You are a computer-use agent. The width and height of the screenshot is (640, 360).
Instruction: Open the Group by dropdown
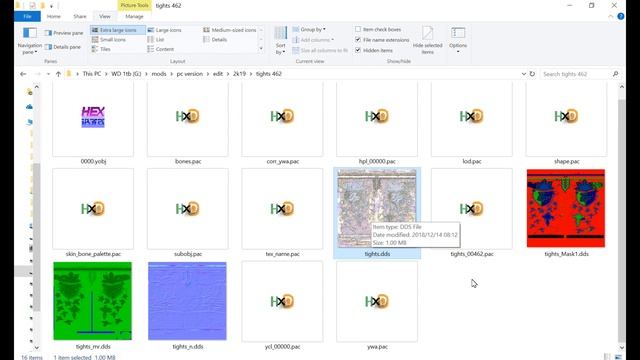pyautogui.click(x=309, y=29)
